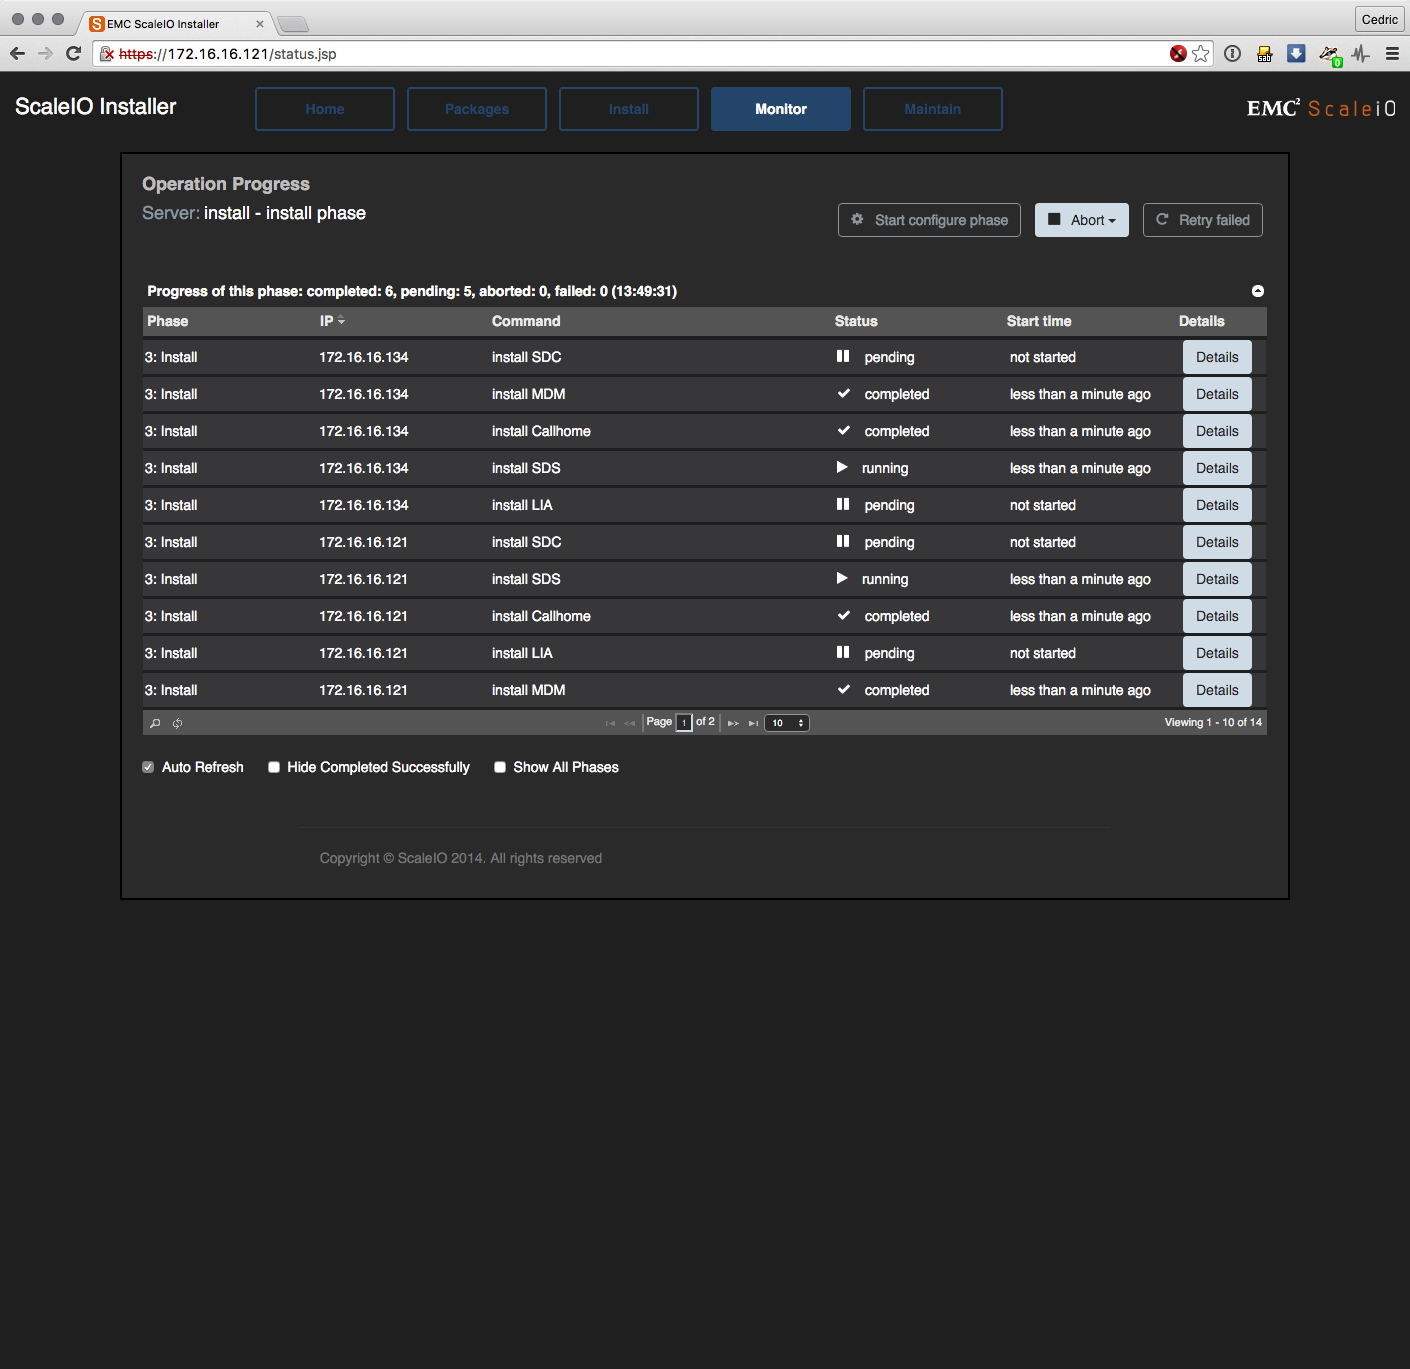Screen dimensions: 1410x1369
Task: Click the reload grid icon in table footer
Action: [x=177, y=723]
